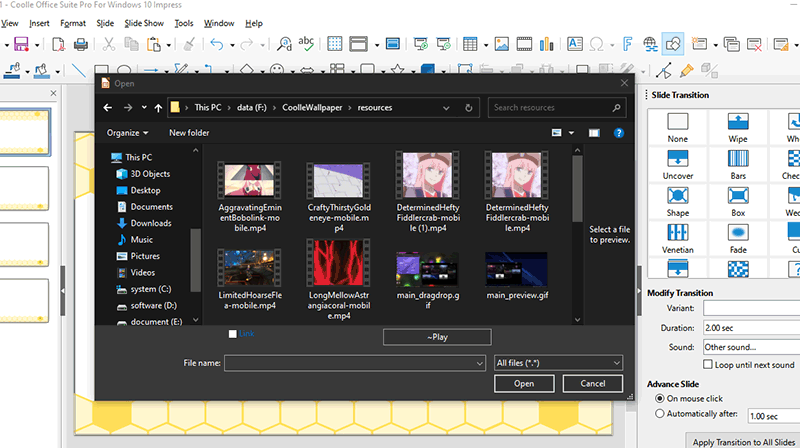Click the Help icon in Open dialog
This screenshot has width=800, height=448.
click(619, 132)
